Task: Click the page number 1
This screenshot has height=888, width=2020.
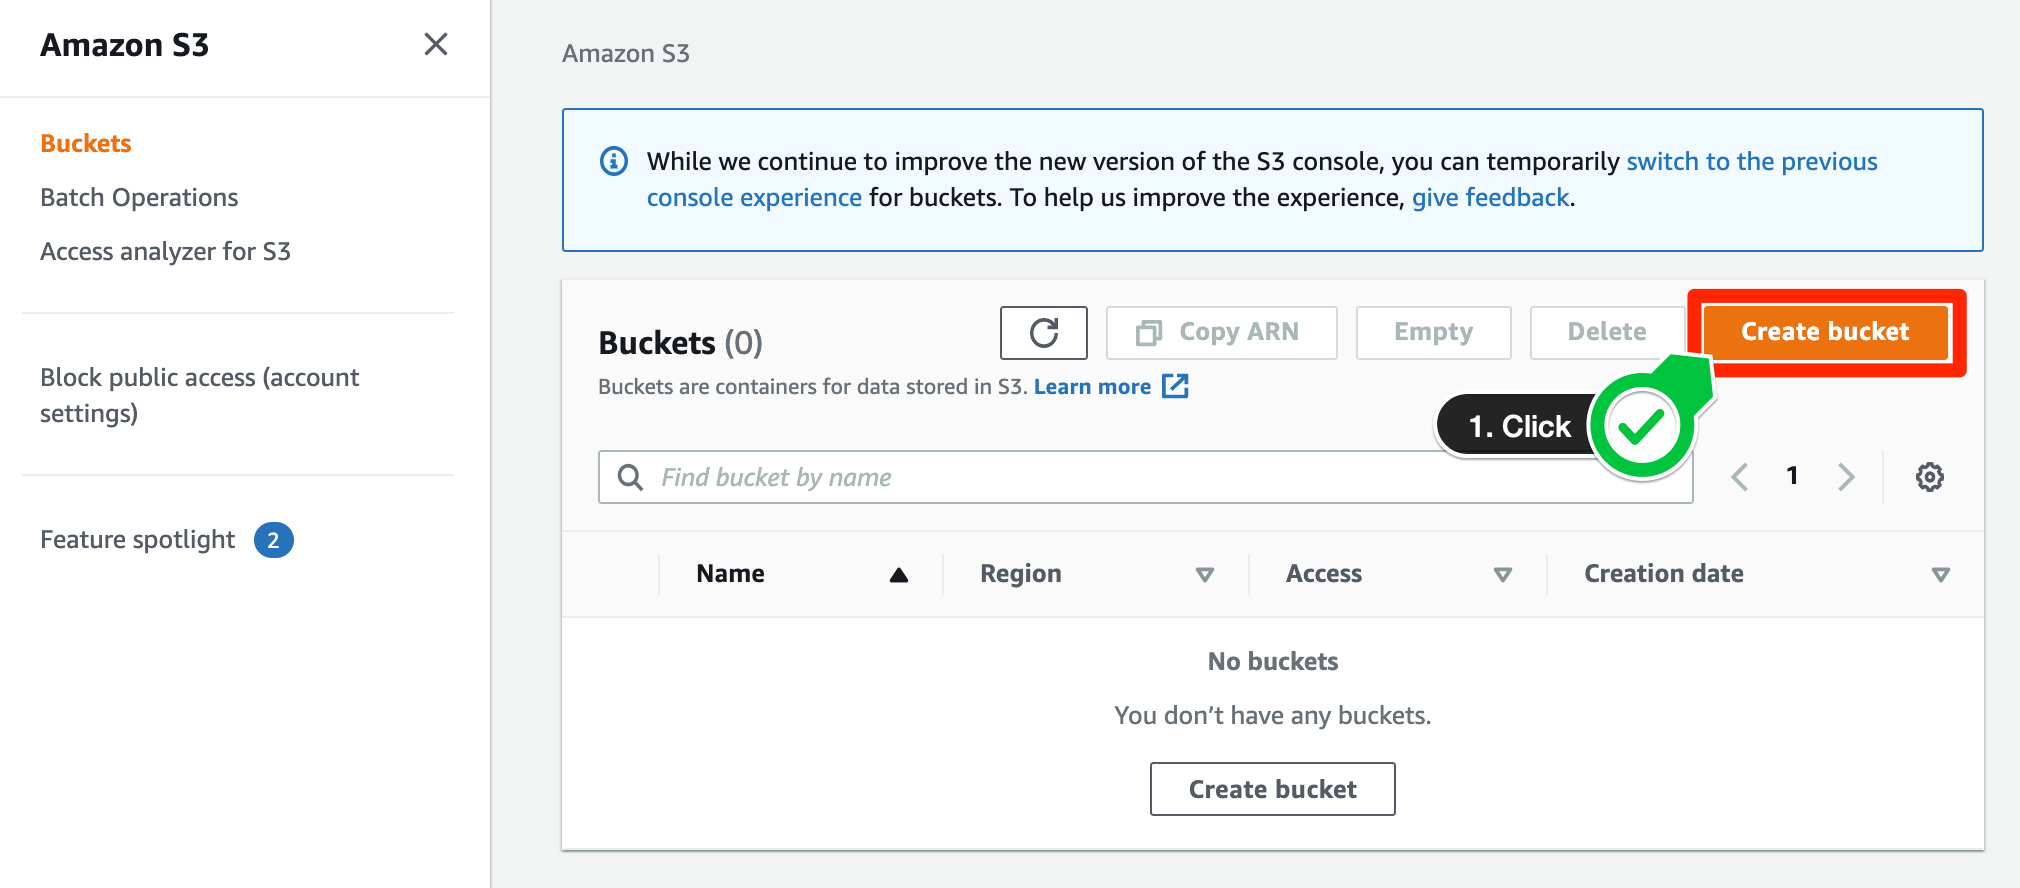Action: click(x=1792, y=476)
